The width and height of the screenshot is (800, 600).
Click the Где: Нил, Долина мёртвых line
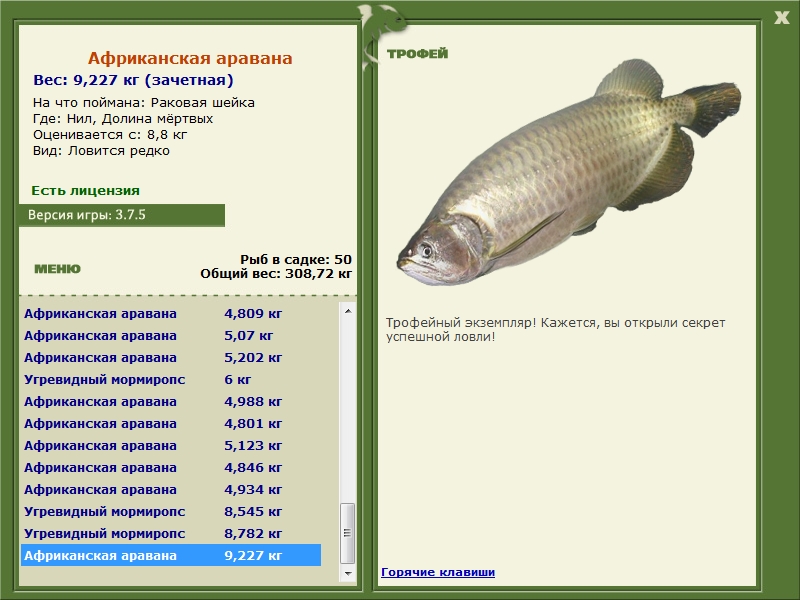click(x=122, y=119)
